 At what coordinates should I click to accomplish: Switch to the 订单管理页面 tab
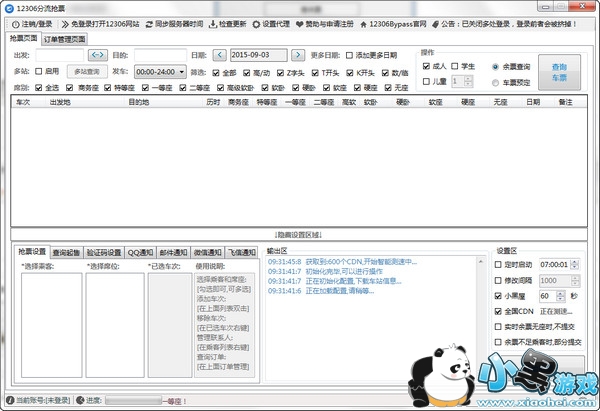coord(64,39)
